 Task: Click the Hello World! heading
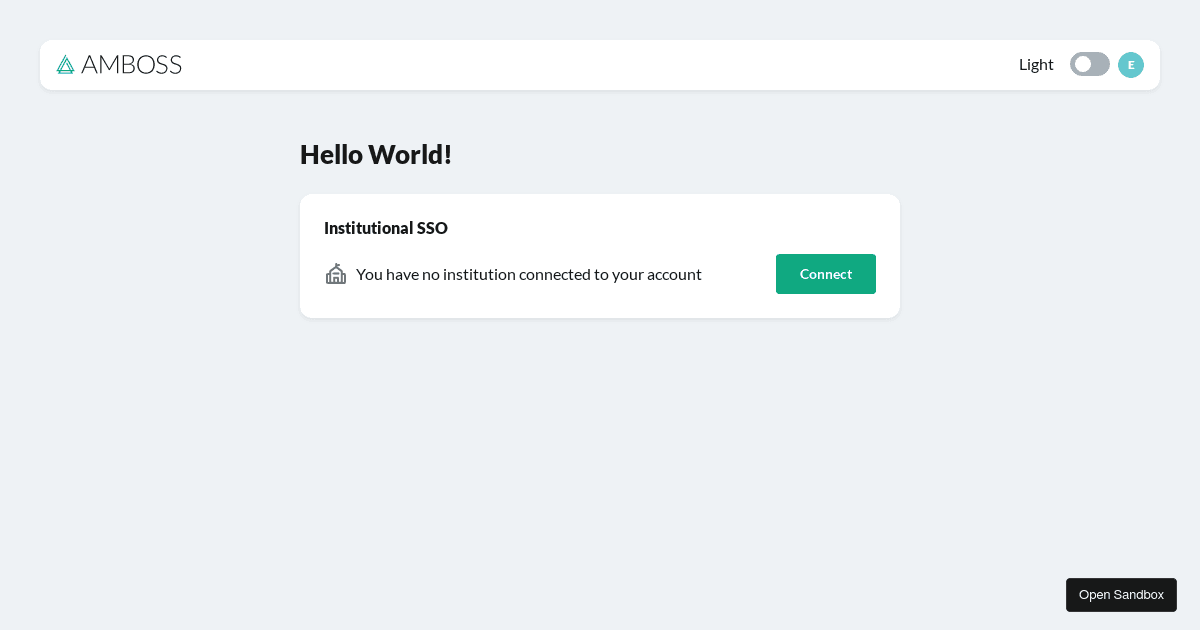376,155
